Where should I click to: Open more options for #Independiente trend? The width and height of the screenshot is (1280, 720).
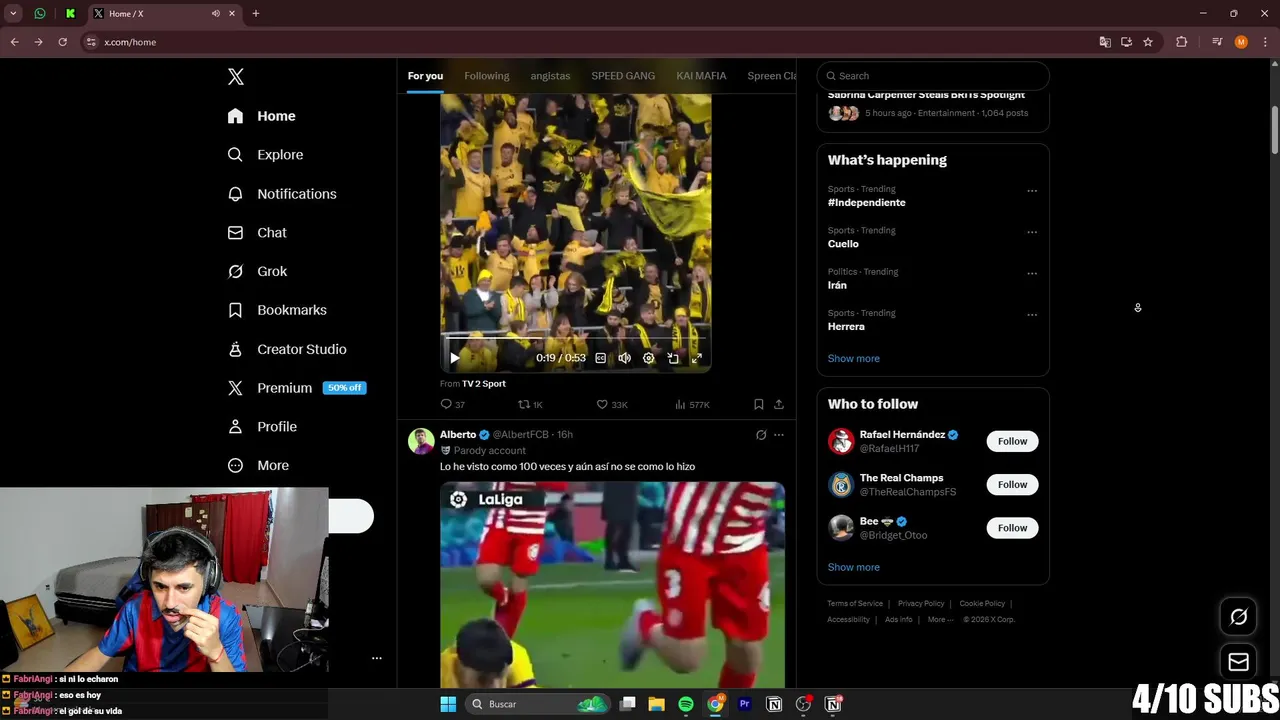(1032, 190)
